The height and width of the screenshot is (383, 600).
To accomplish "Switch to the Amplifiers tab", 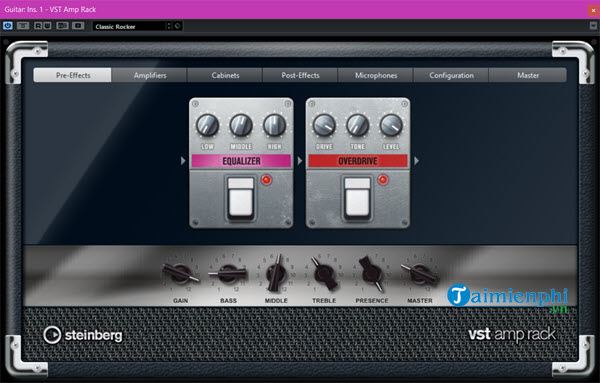I will pos(150,75).
